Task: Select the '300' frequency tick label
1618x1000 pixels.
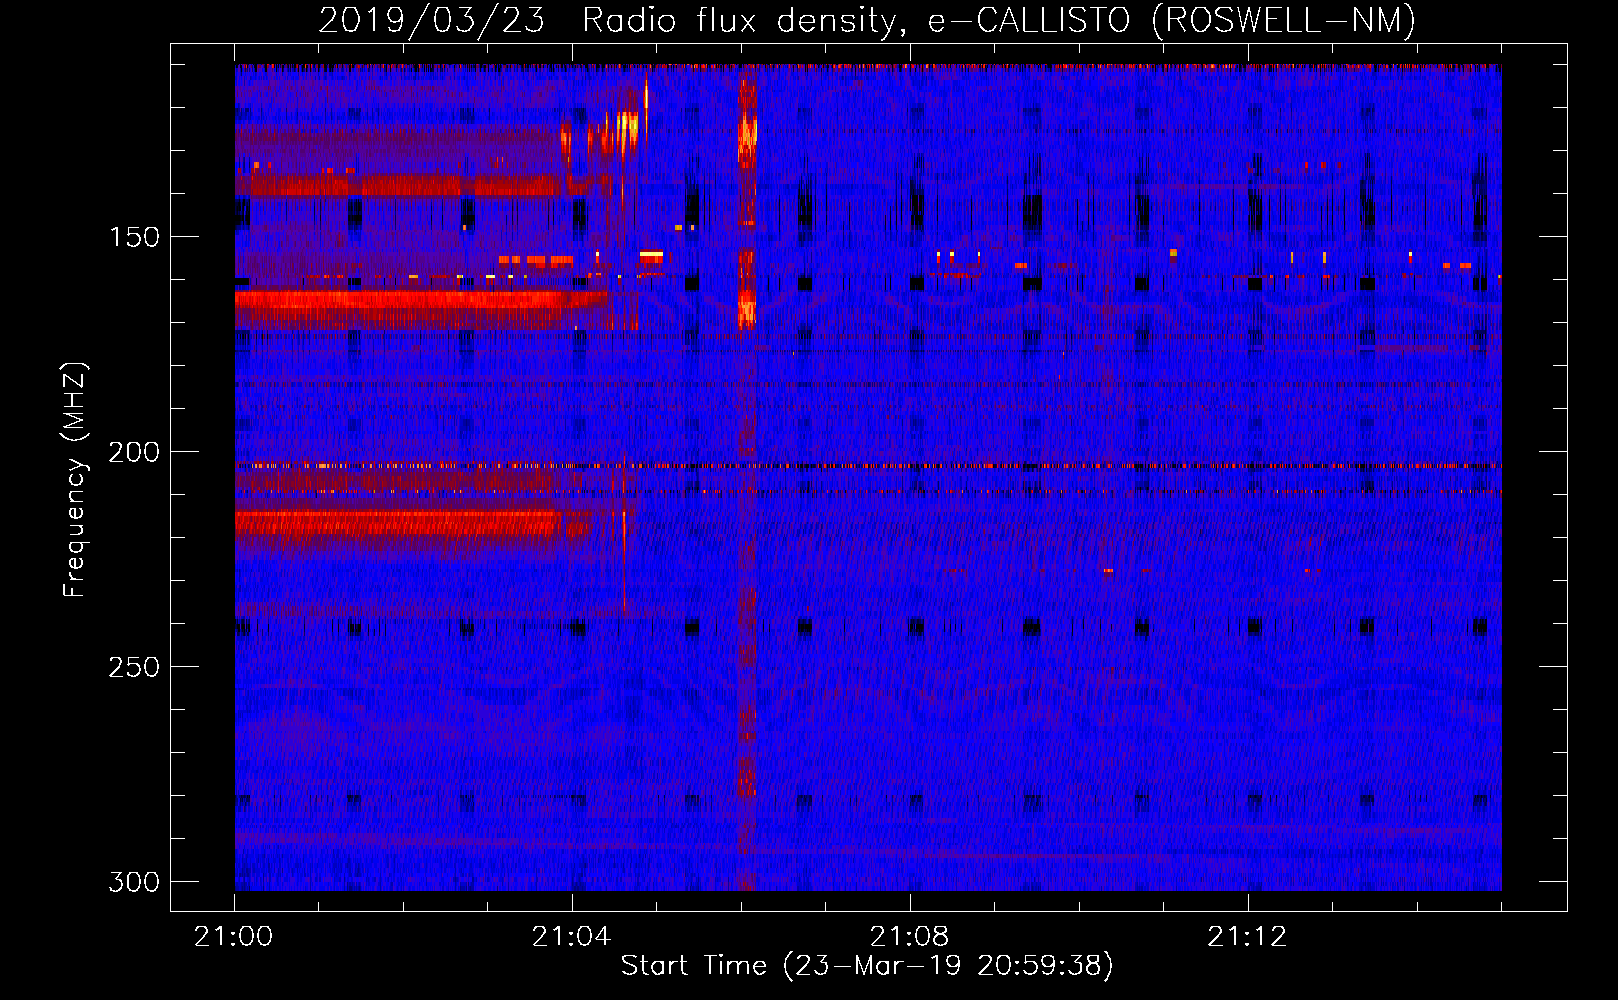Action: tap(134, 882)
